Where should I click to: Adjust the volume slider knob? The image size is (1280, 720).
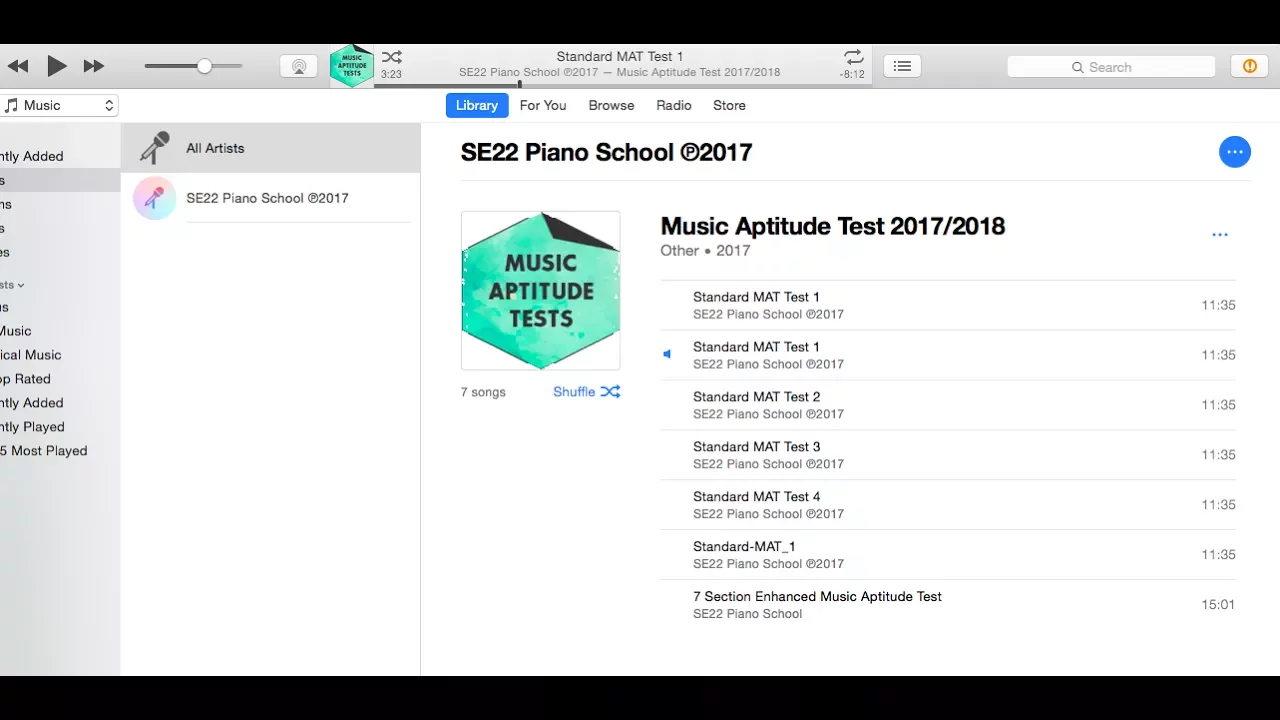pyautogui.click(x=204, y=66)
